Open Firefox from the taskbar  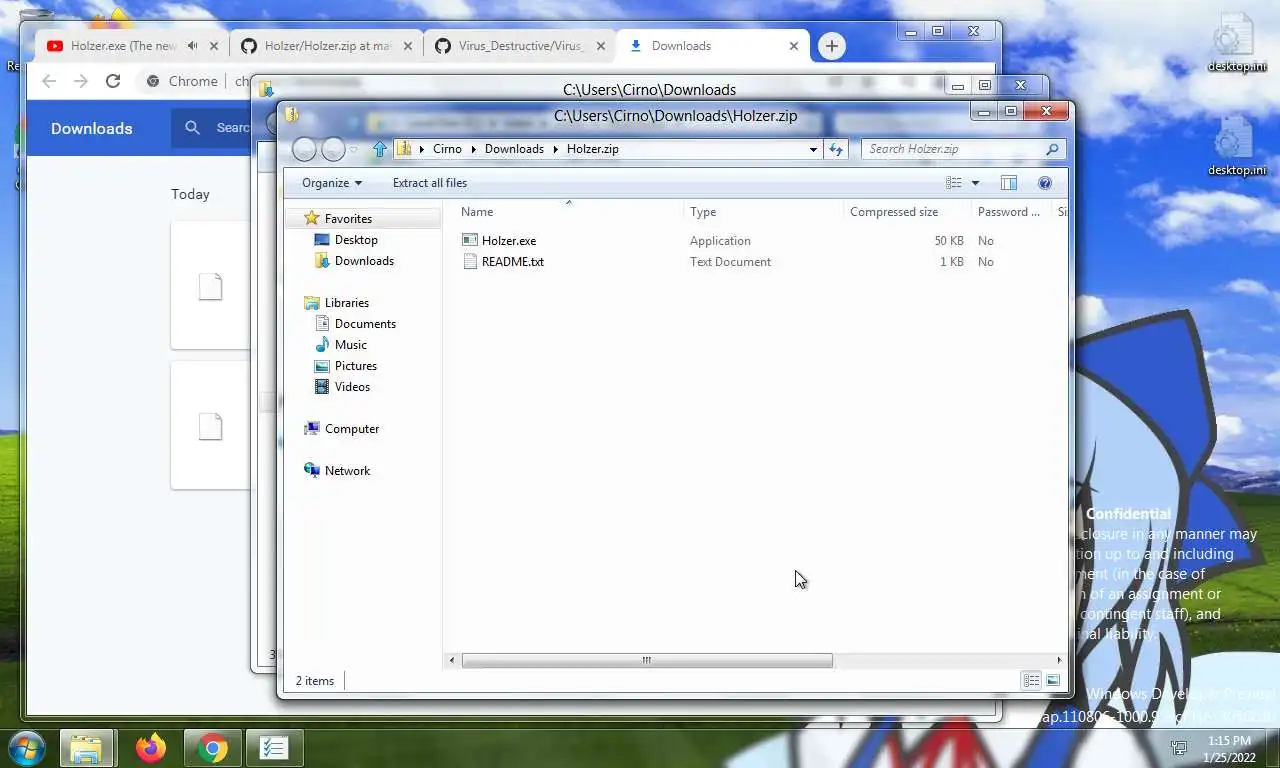pos(151,748)
